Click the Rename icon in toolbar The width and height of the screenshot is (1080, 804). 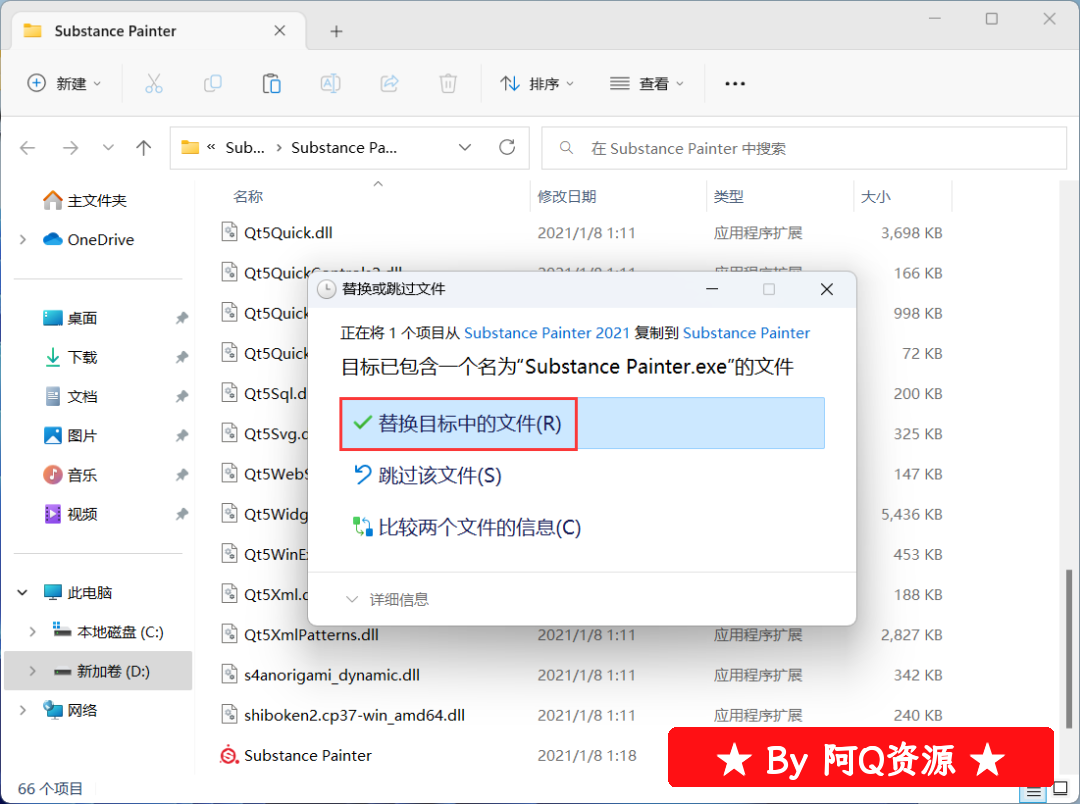pyautogui.click(x=330, y=84)
